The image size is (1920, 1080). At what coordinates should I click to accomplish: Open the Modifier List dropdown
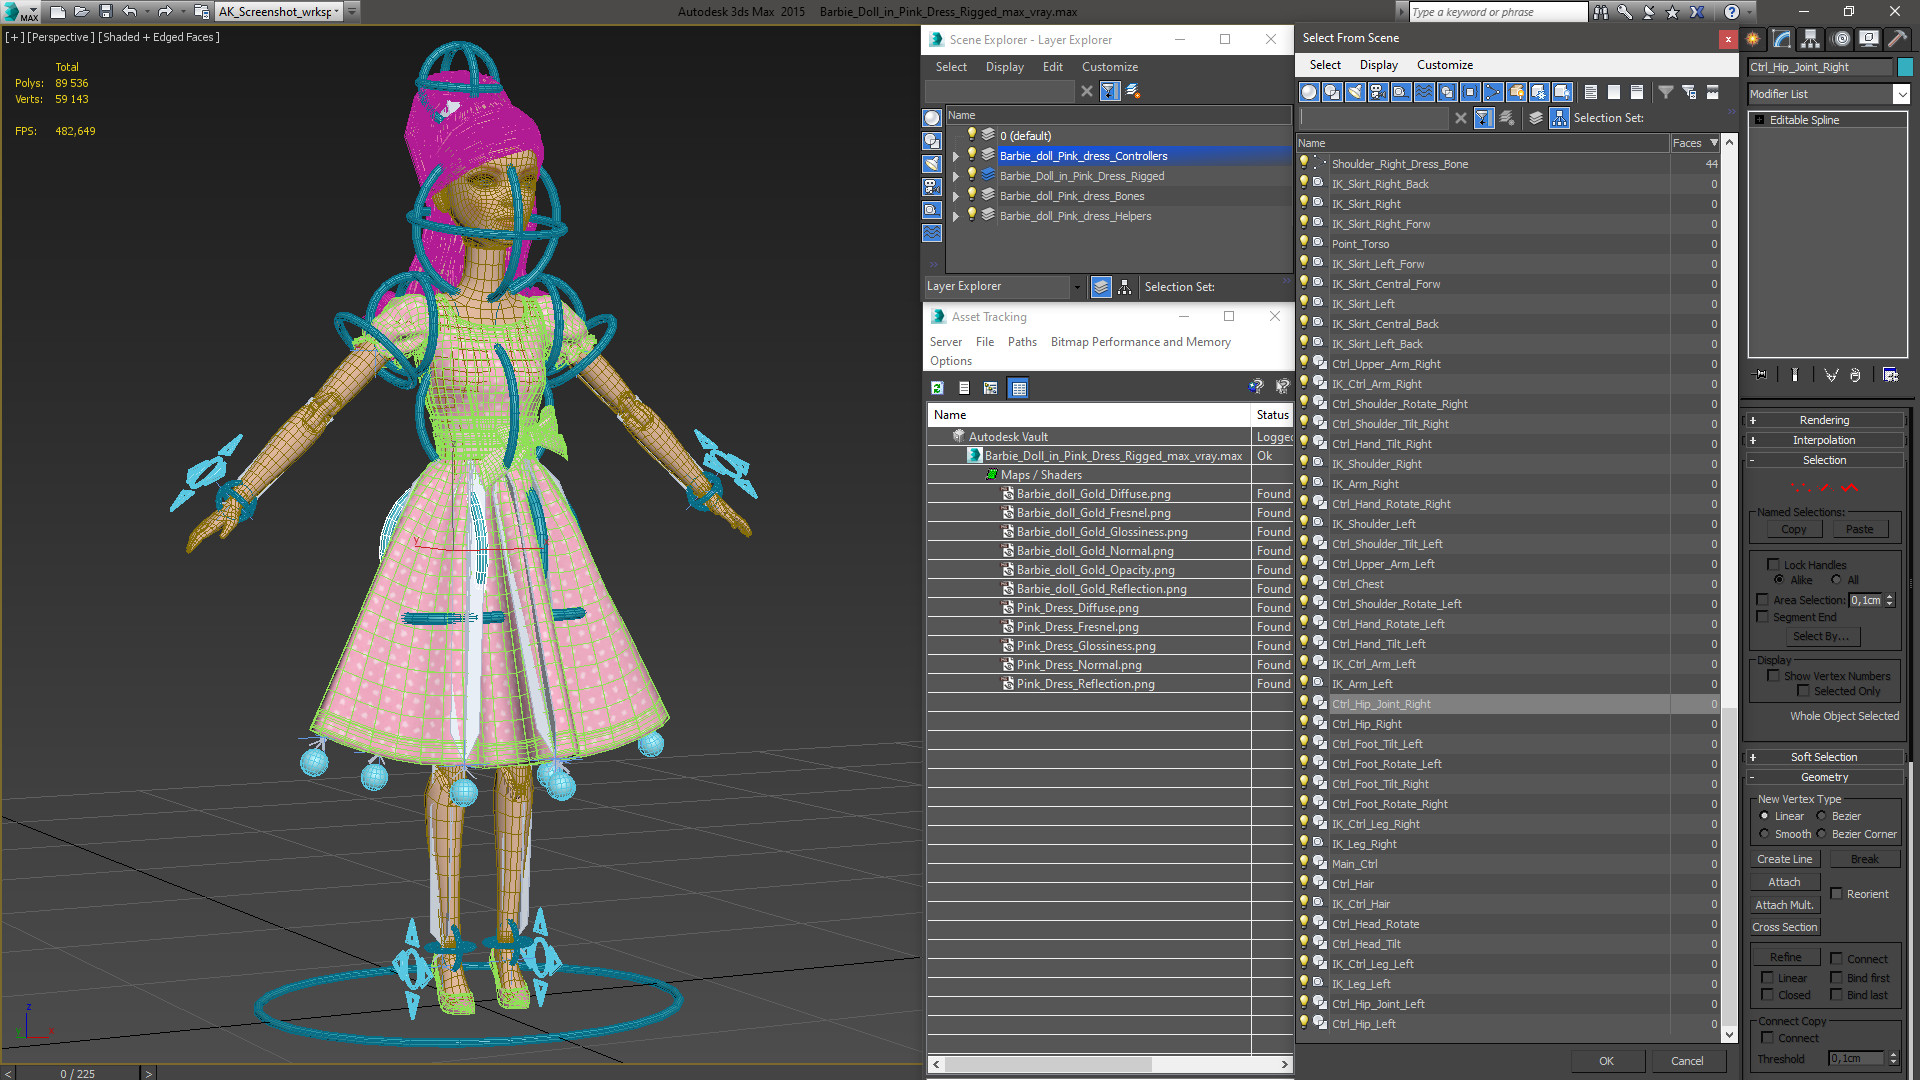pyautogui.click(x=1901, y=94)
